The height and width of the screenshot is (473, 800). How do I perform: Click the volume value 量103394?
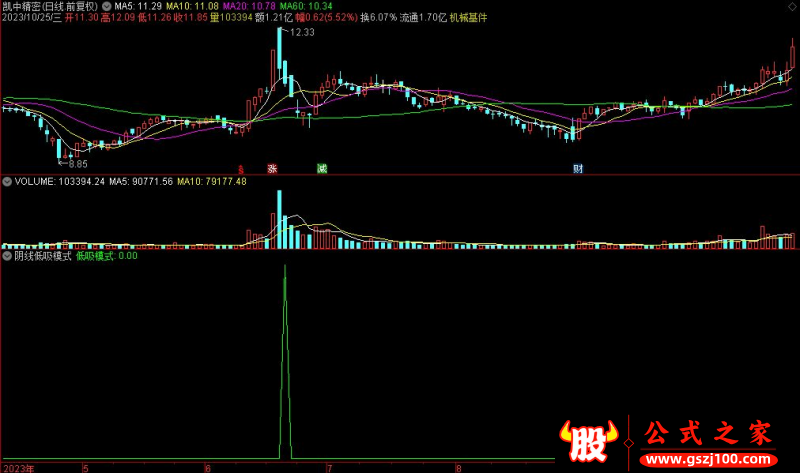pos(231,18)
